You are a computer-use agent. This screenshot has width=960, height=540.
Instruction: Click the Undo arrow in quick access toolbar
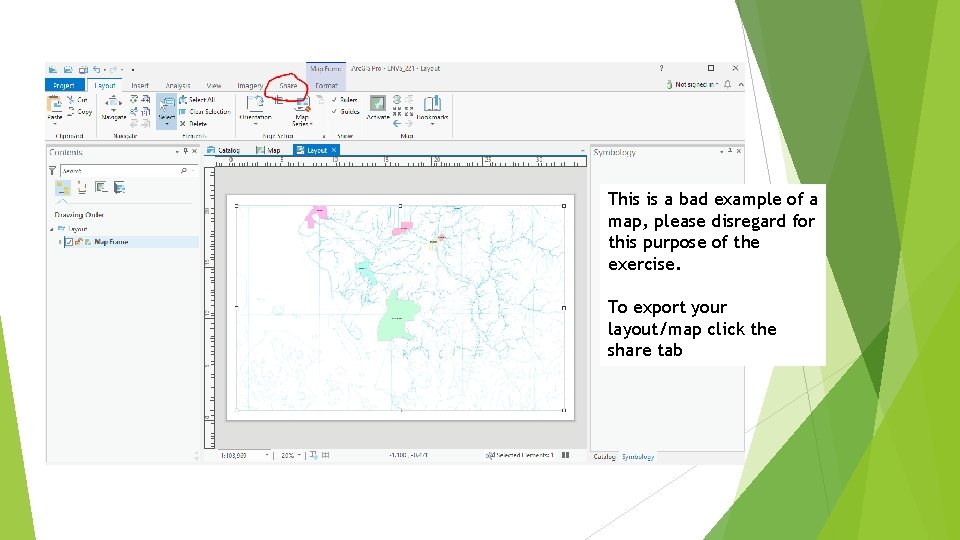click(x=97, y=69)
